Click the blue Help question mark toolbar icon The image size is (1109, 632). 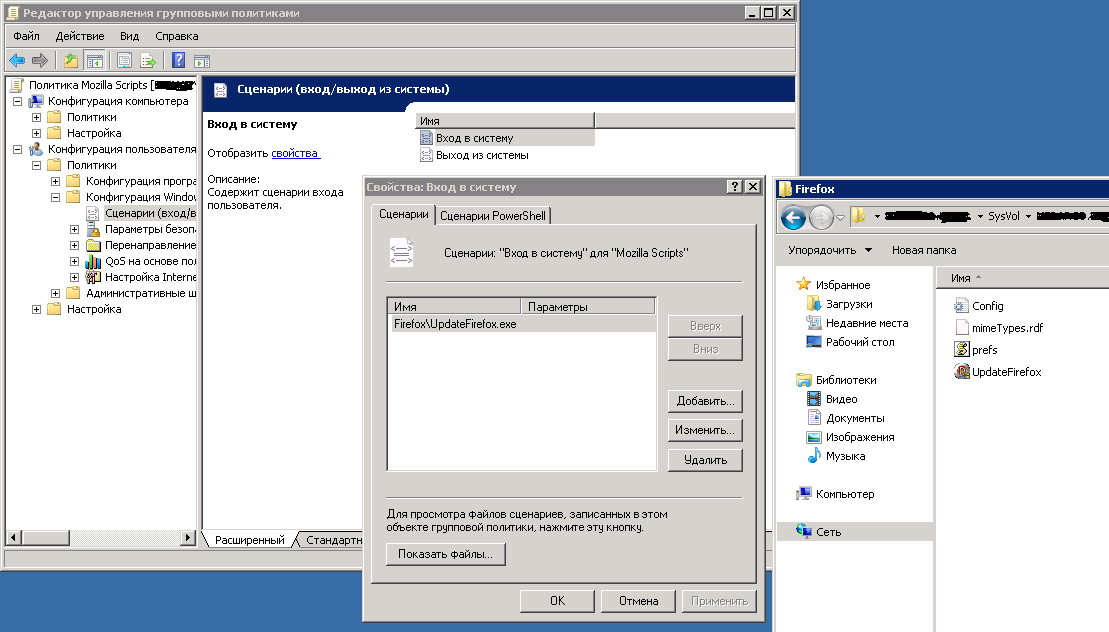click(179, 61)
